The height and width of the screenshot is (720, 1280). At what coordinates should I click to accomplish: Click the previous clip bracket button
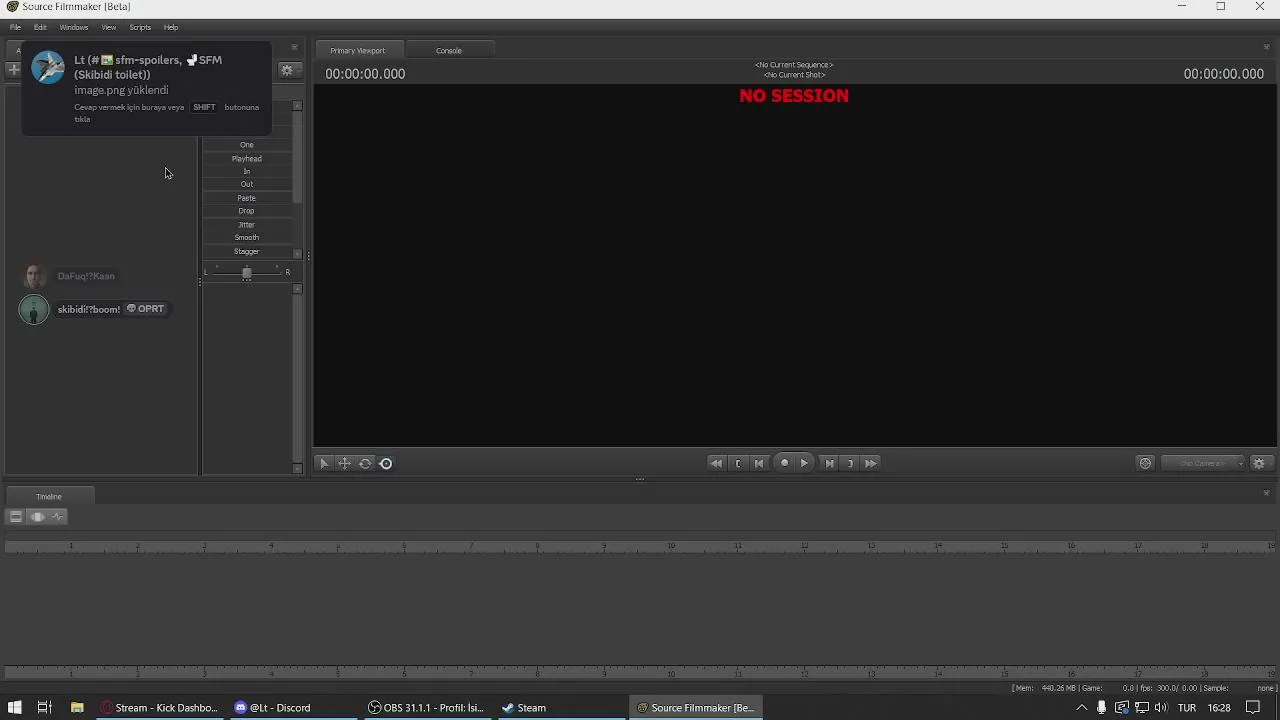point(738,463)
